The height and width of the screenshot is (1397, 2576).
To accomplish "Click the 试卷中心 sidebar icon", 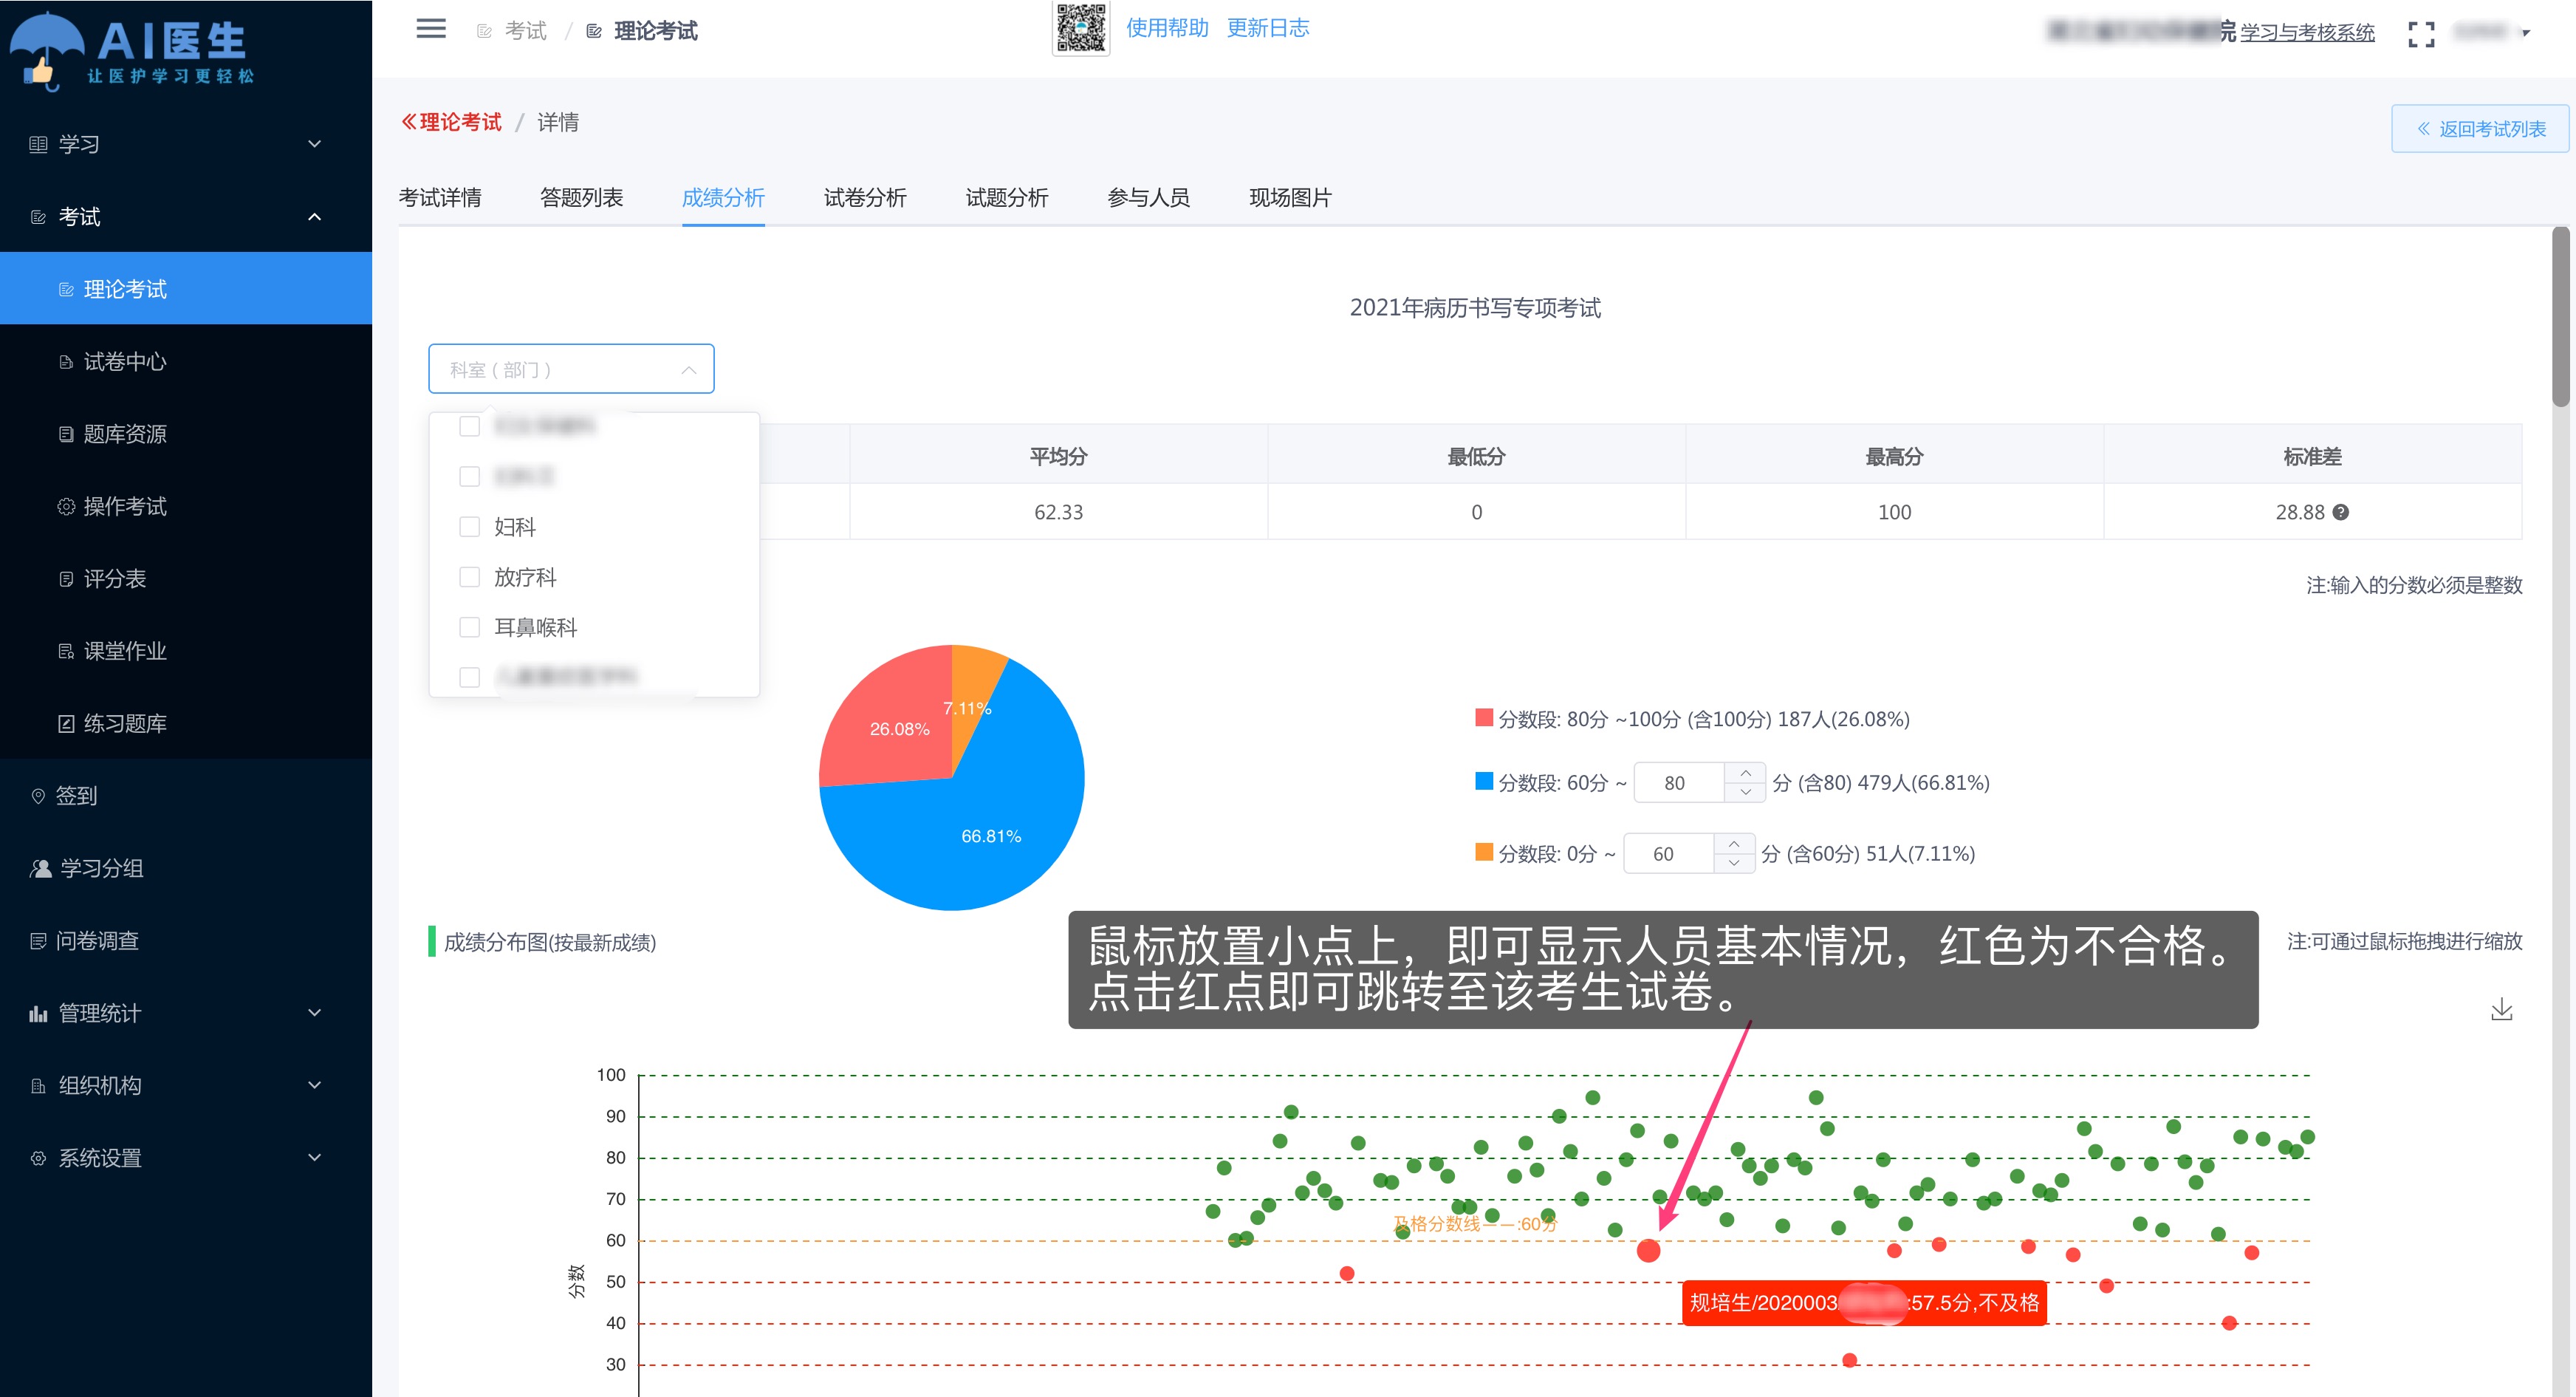I will [x=66, y=362].
